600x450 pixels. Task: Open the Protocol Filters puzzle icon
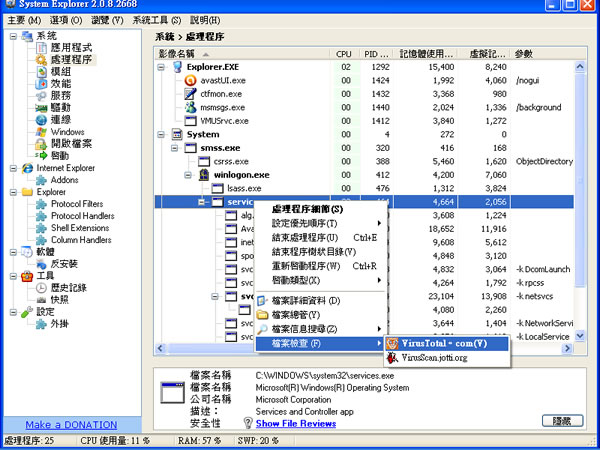pos(41,204)
